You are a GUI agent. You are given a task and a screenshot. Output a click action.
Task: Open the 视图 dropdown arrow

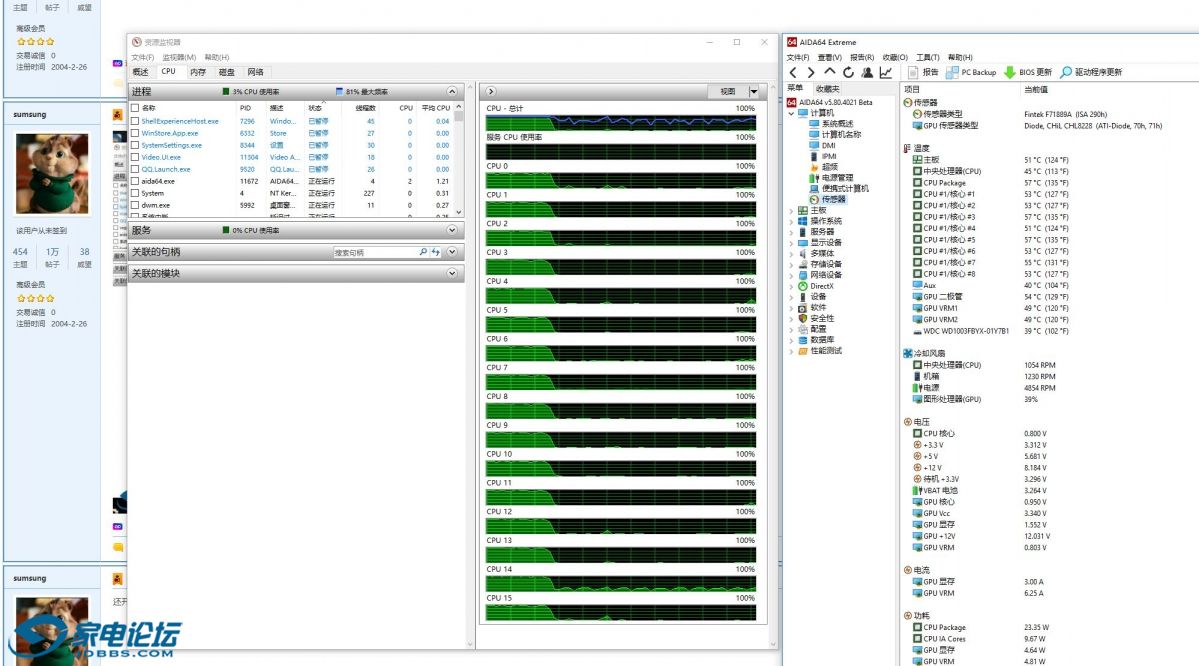(x=754, y=91)
